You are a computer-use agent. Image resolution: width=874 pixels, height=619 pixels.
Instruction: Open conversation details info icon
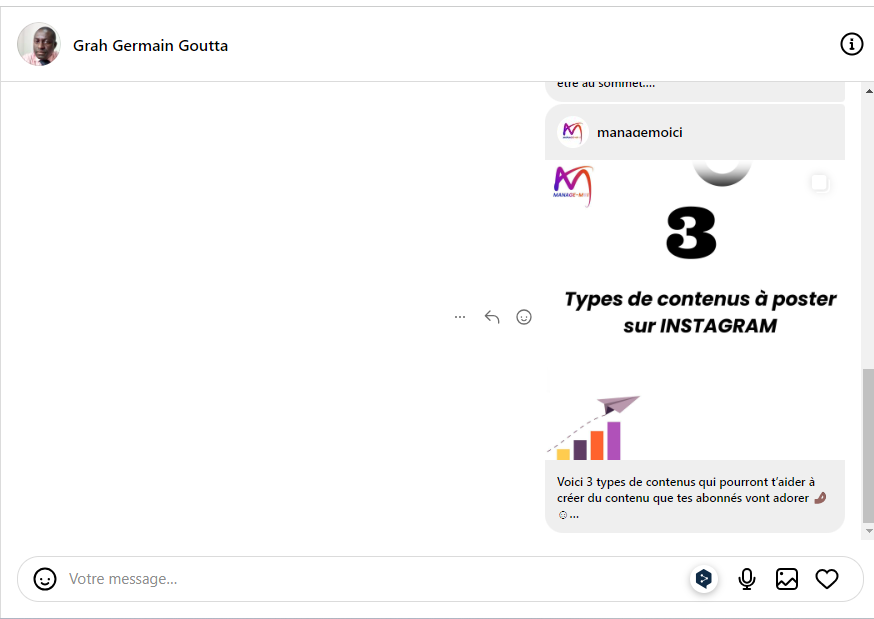(851, 44)
